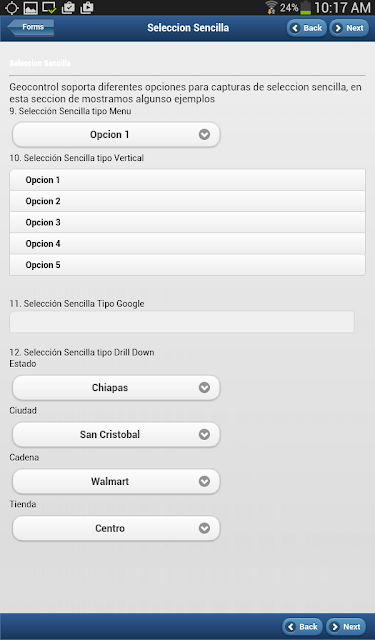Expand the Centro tienda dropdown
The height and width of the screenshot is (640, 375).
[116, 528]
